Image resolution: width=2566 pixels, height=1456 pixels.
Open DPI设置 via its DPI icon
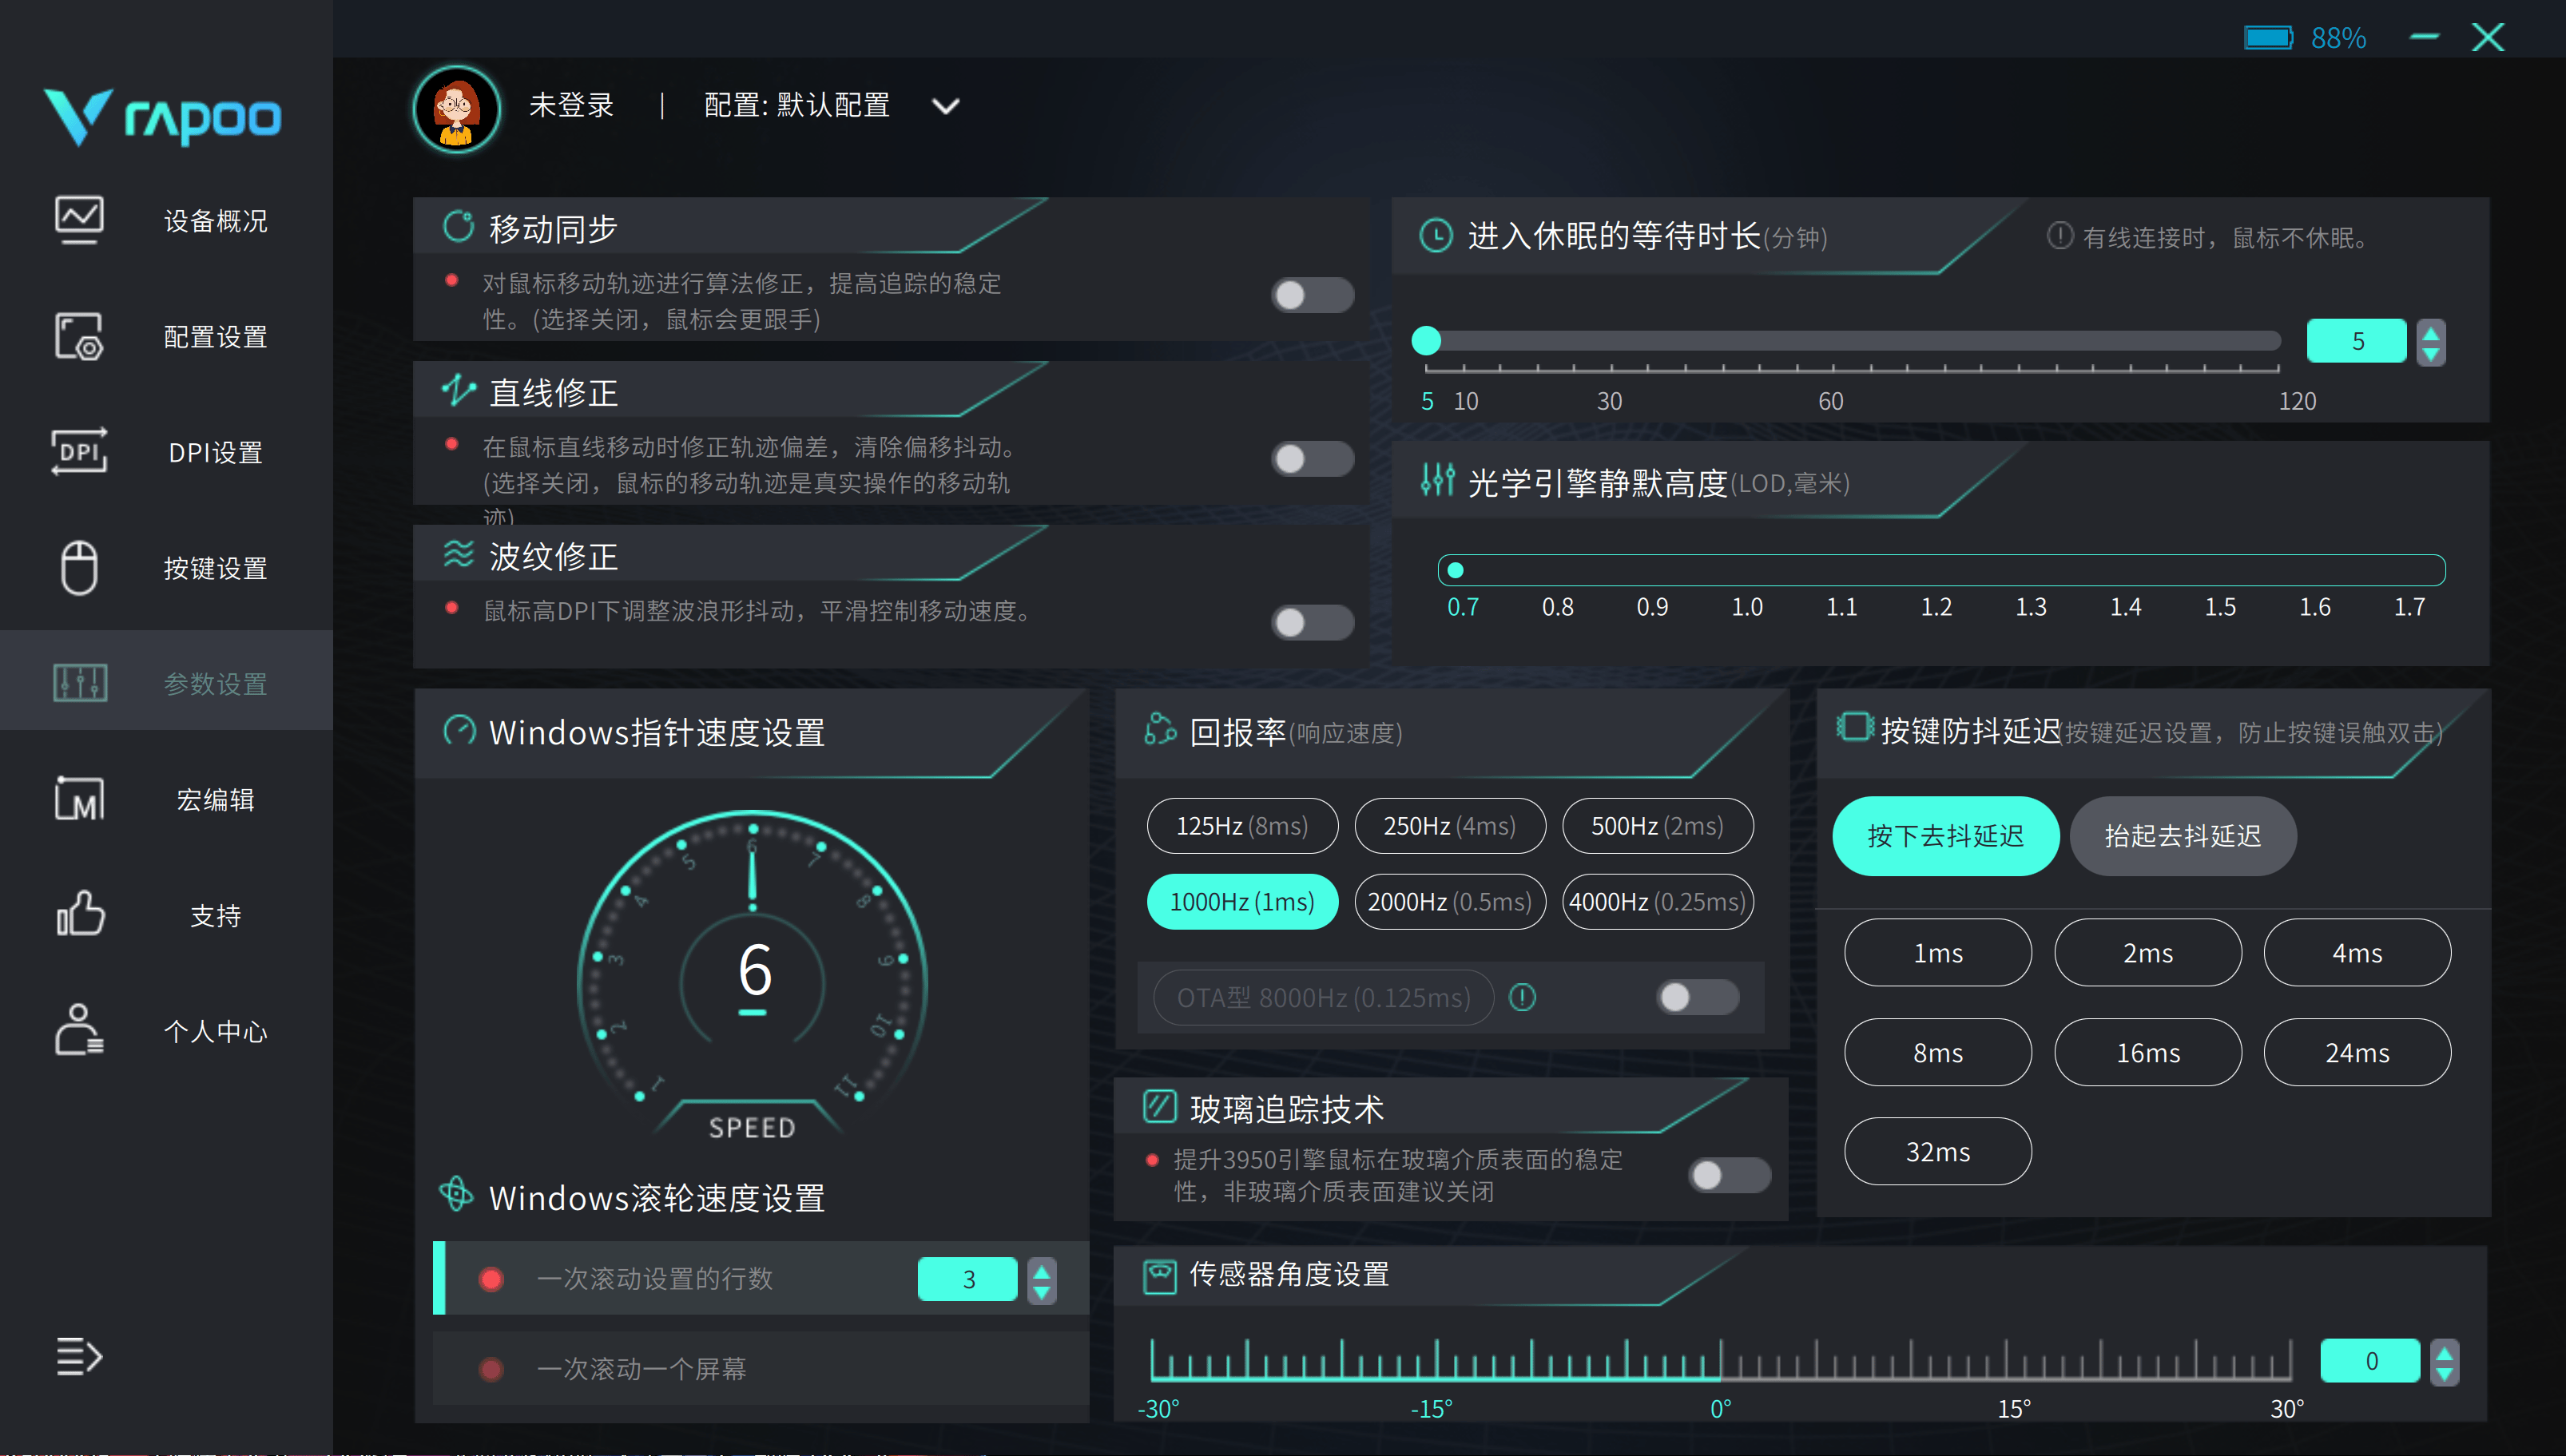click(x=79, y=452)
